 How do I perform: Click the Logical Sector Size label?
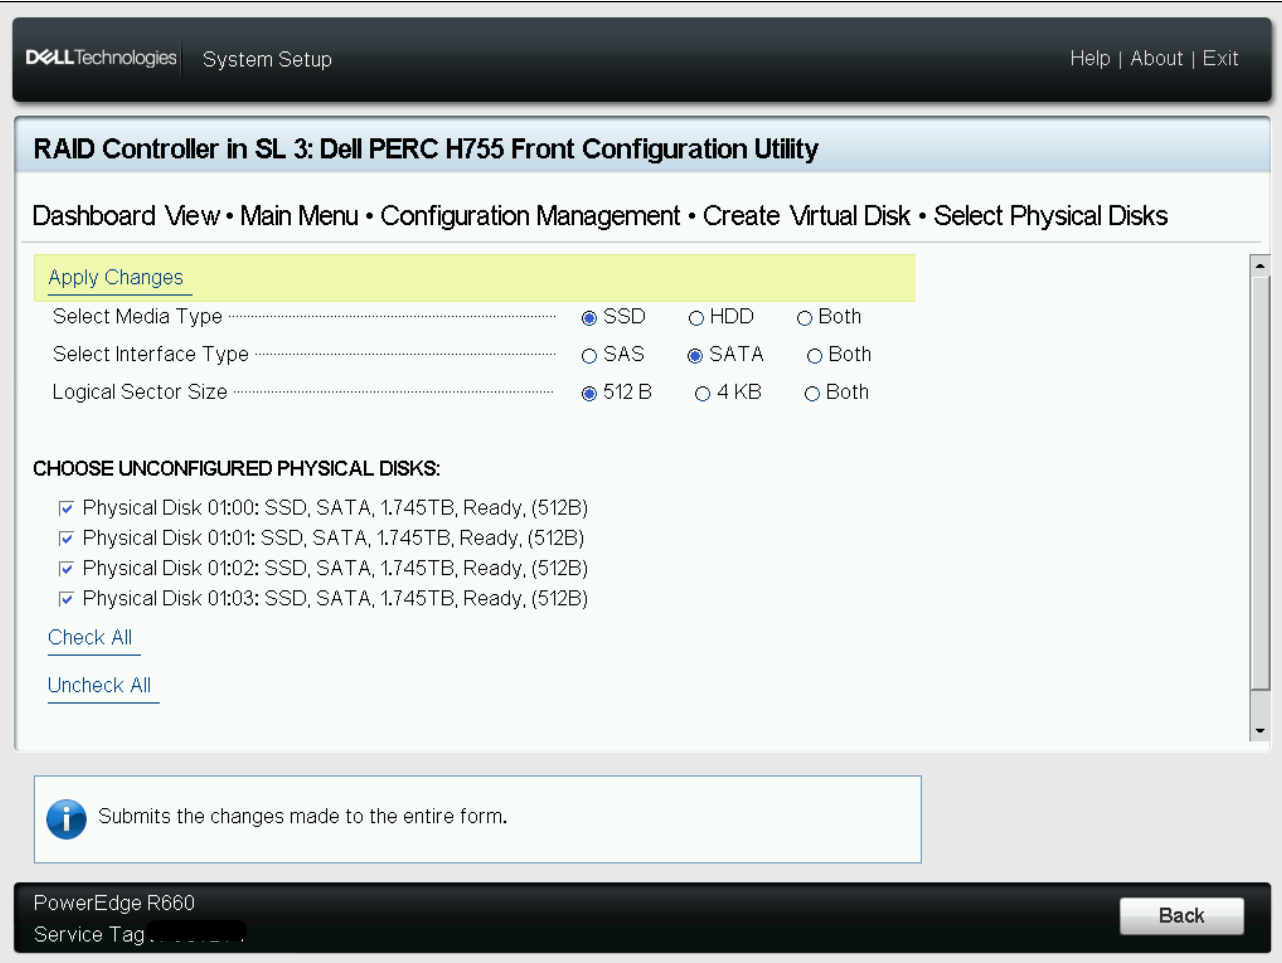pyautogui.click(x=140, y=392)
